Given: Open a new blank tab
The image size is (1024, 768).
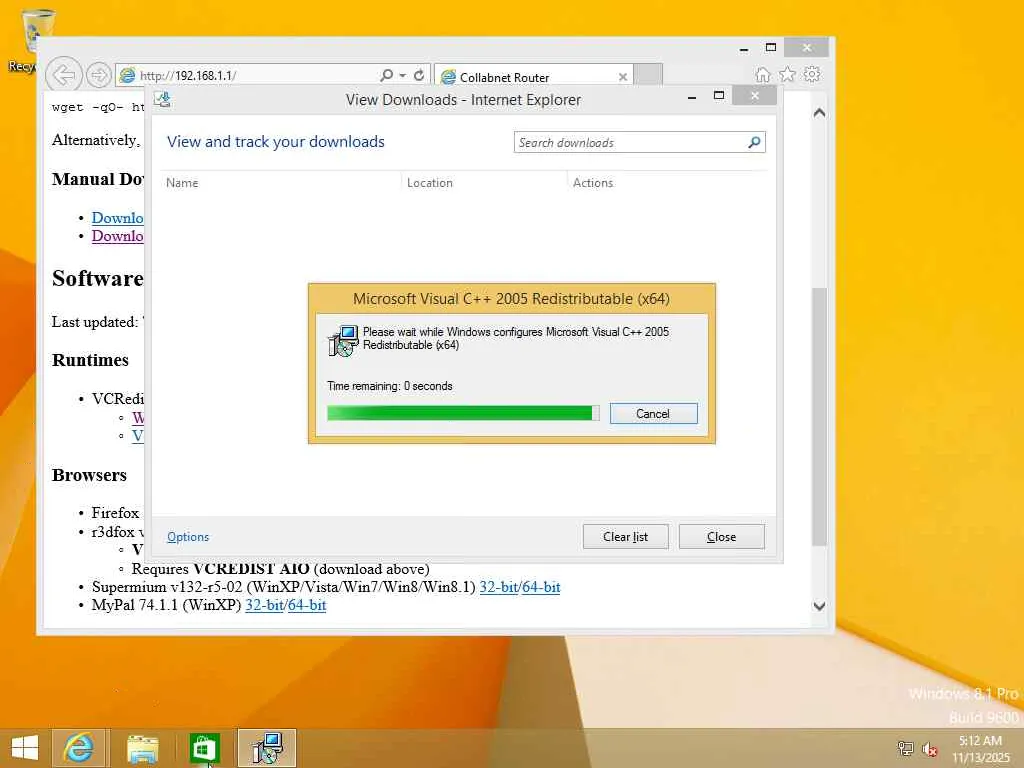Looking at the screenshot, I should click(648, 75).
